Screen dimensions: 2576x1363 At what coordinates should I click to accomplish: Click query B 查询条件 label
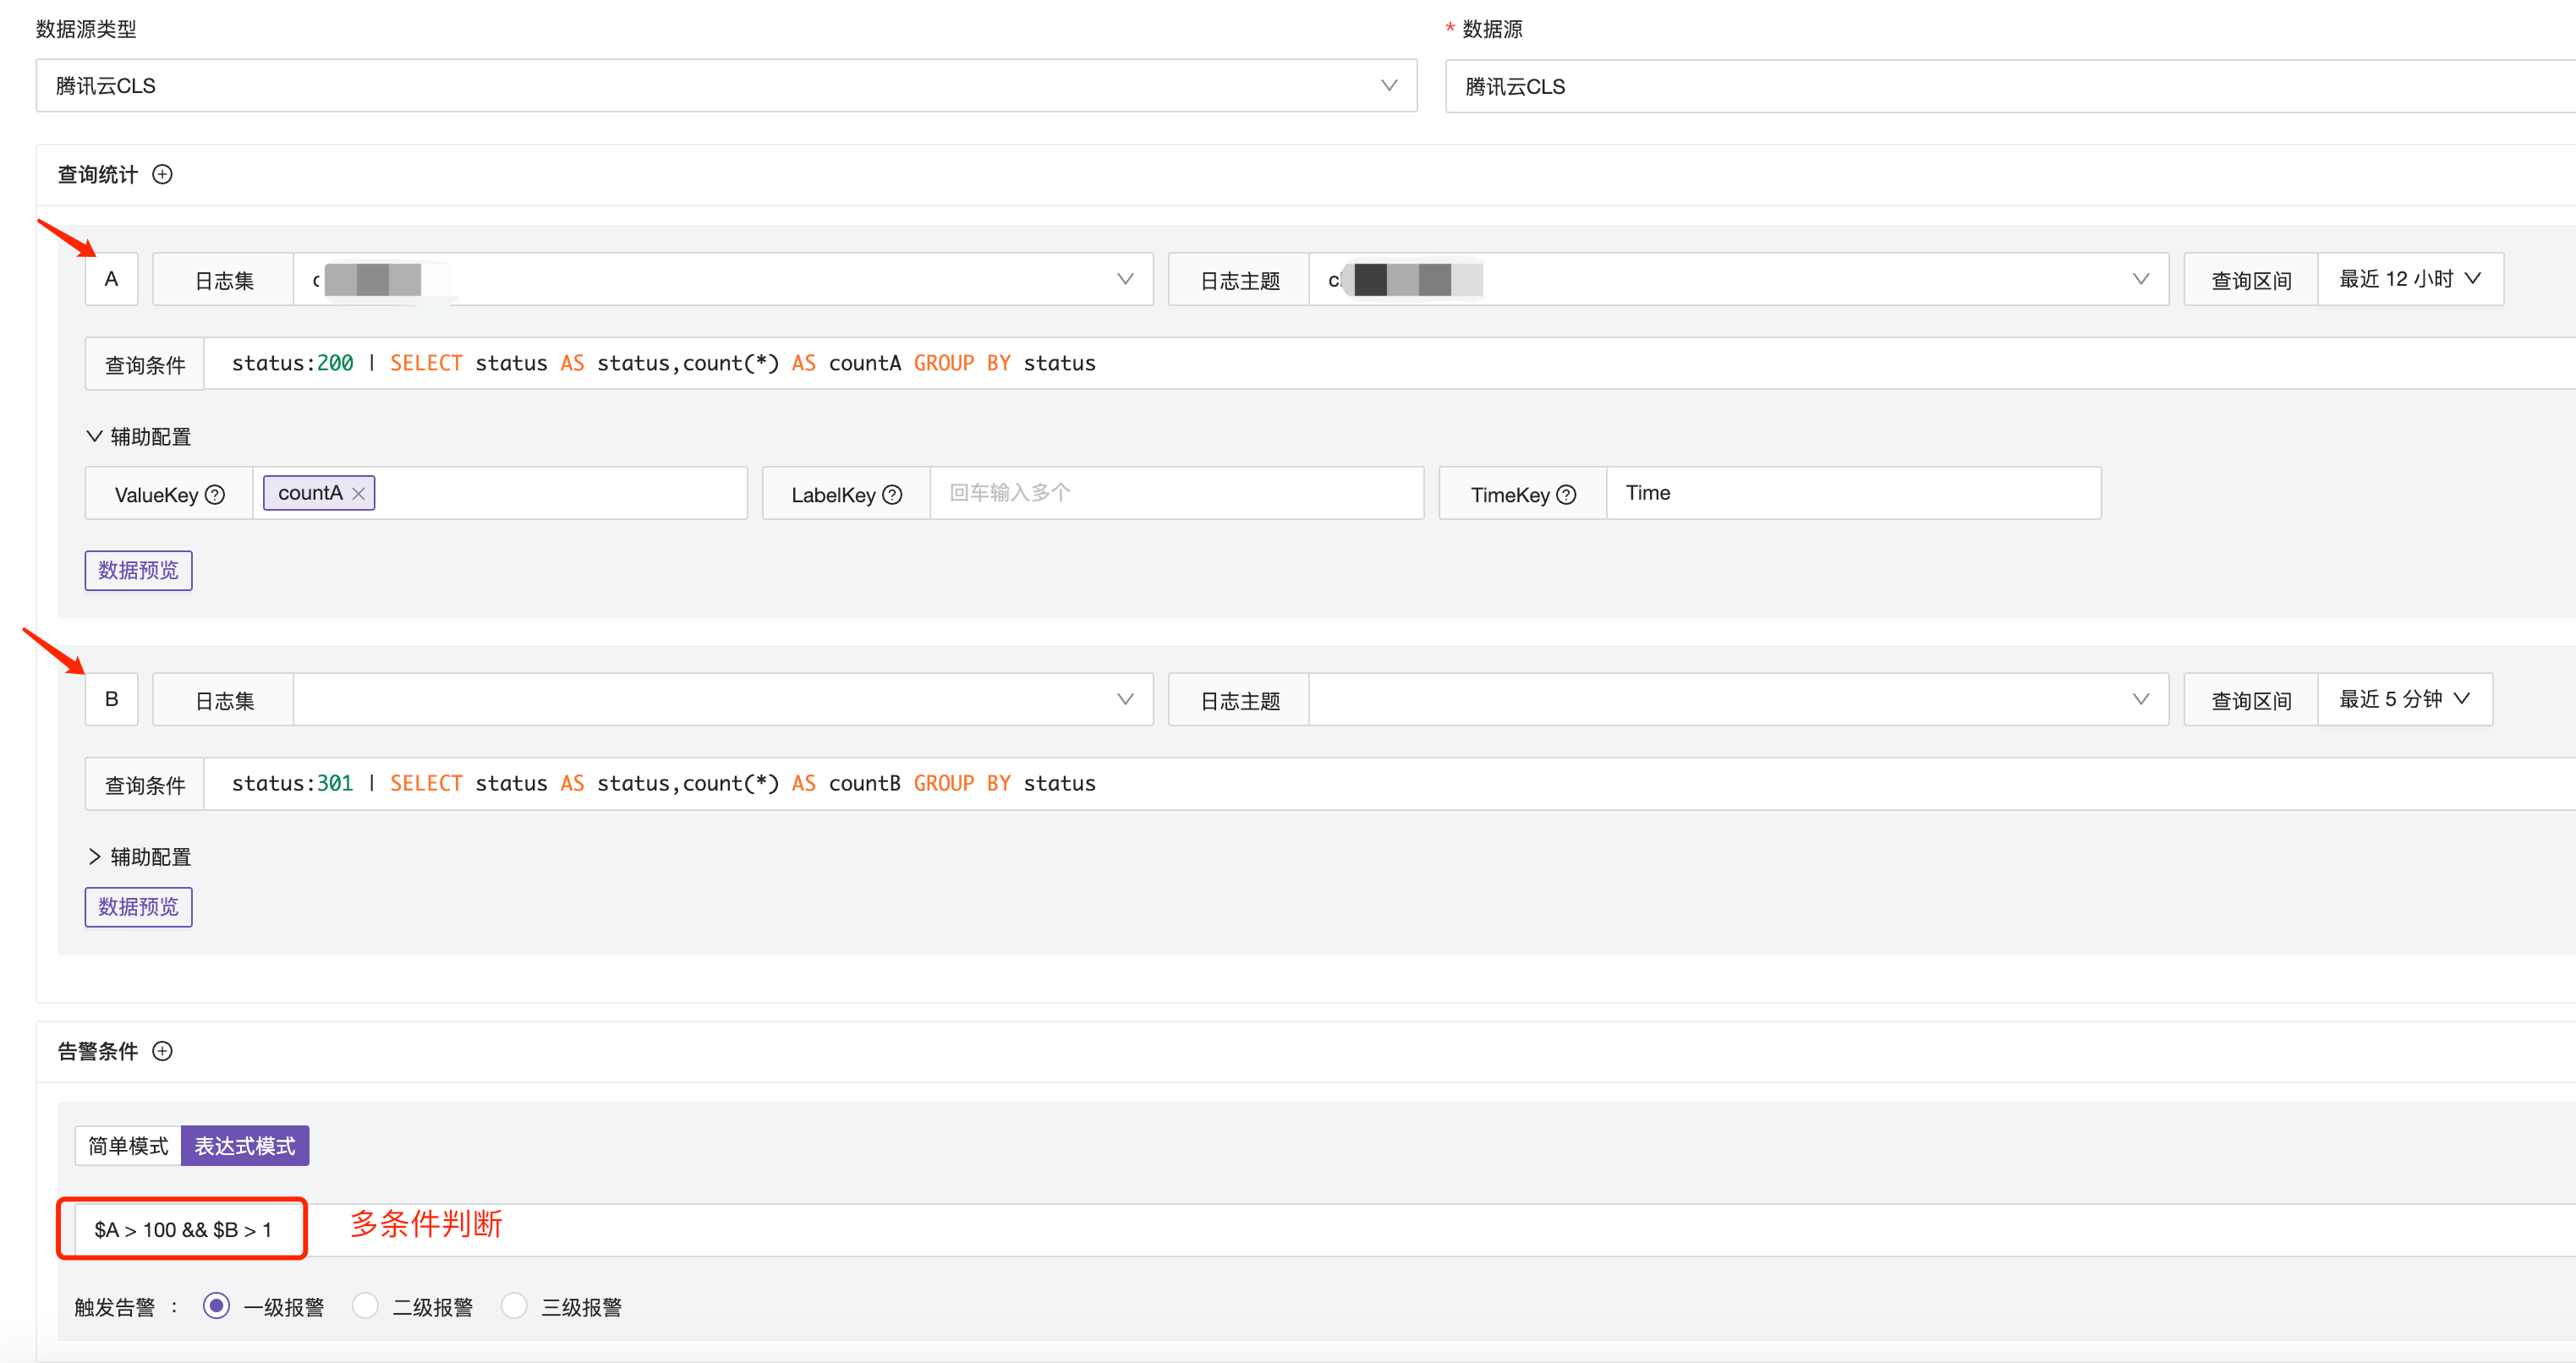145,785
